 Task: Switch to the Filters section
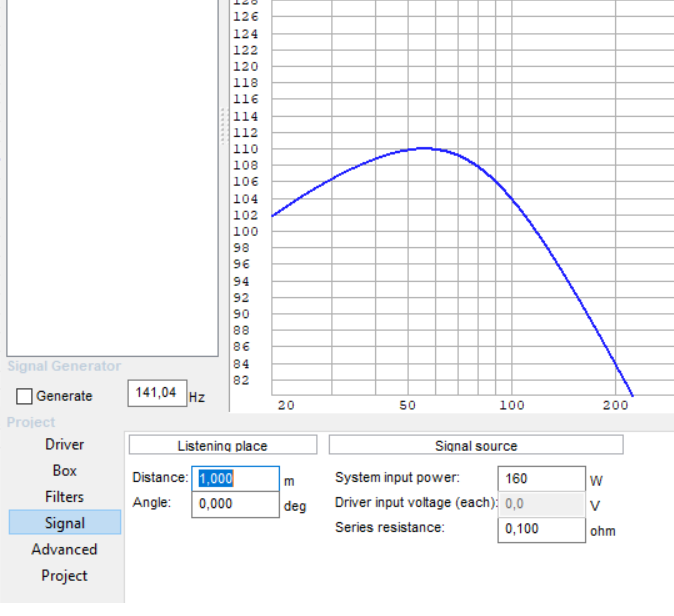64,497
